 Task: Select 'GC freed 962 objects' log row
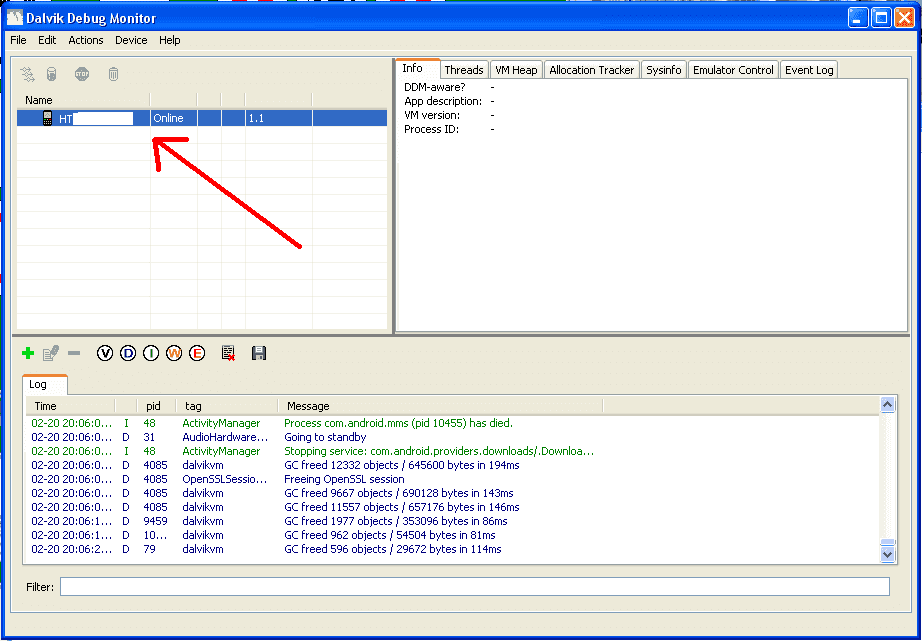pyautogui.click(x=453, y=535)
